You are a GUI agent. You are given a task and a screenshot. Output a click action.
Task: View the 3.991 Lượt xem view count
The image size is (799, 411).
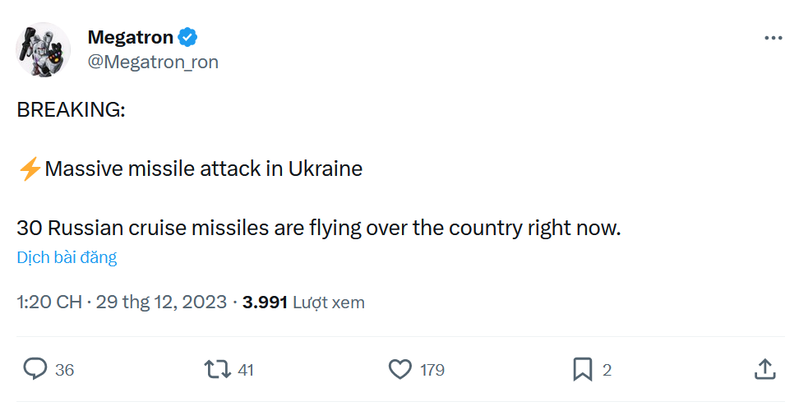[x=304, y=301]
